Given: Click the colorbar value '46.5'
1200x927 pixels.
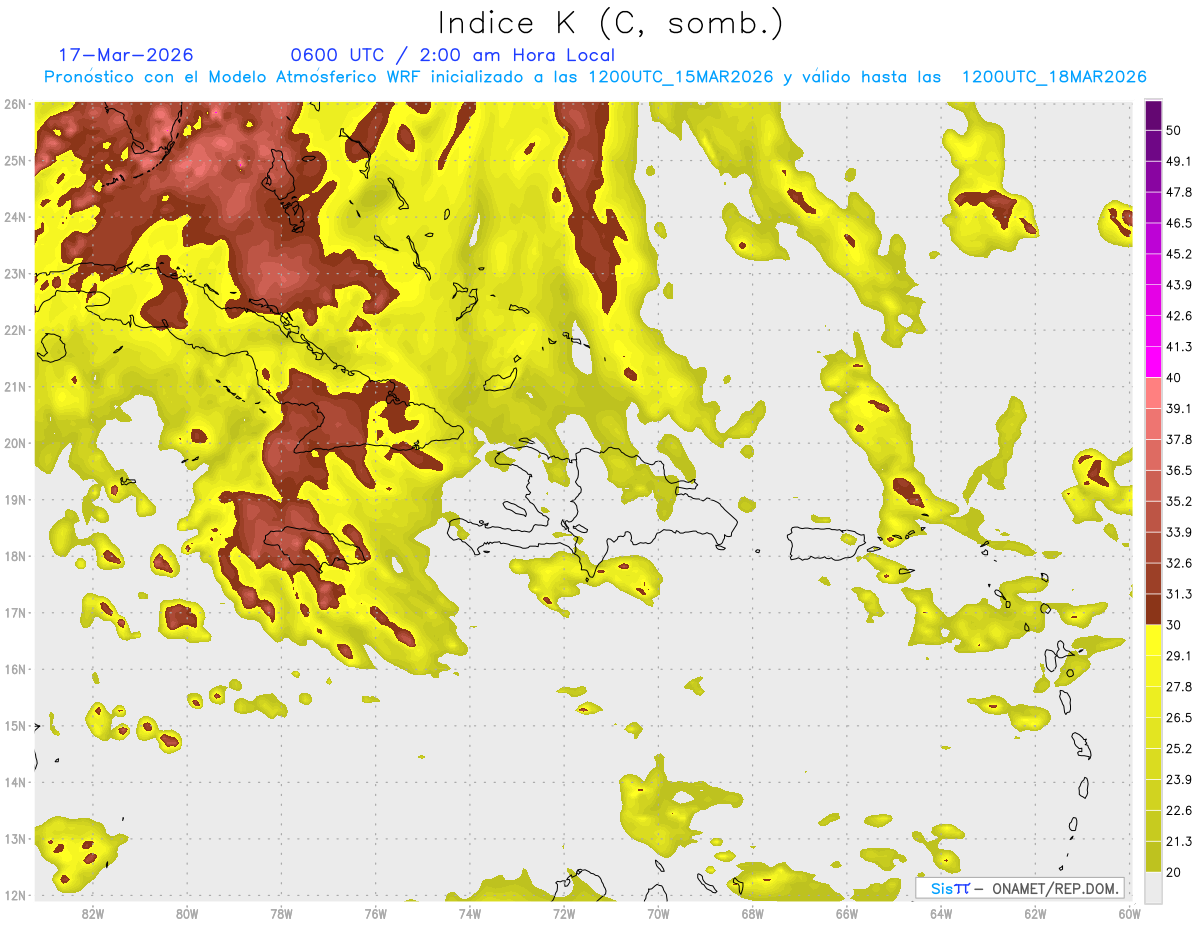Looking at the screenshot, I should [1178, 223].
